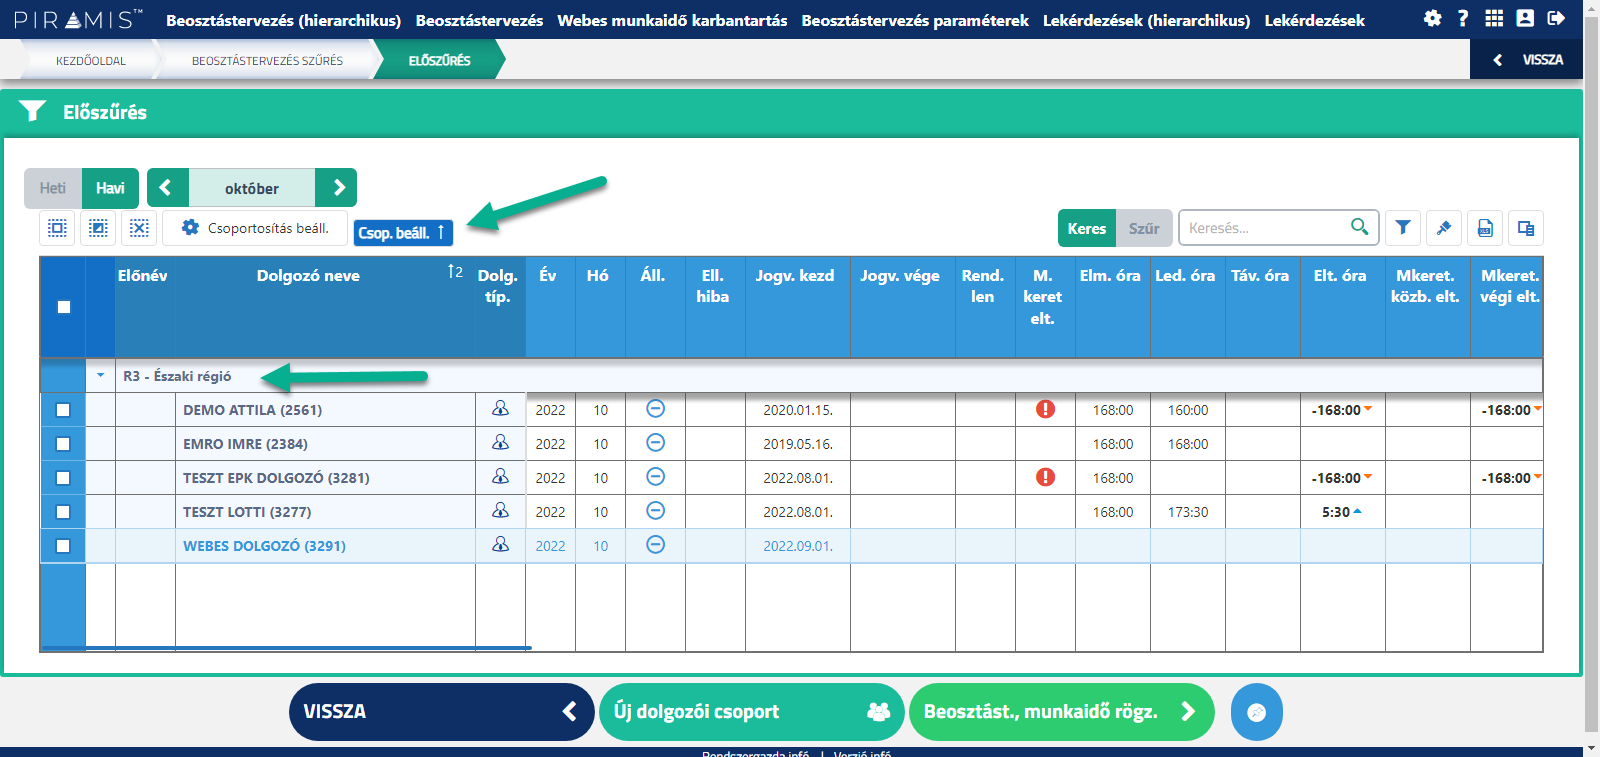This screenshot has width=1600, height=757.
Task: Open the Beosztástervezés menu
Action: [x=479, y=20]
